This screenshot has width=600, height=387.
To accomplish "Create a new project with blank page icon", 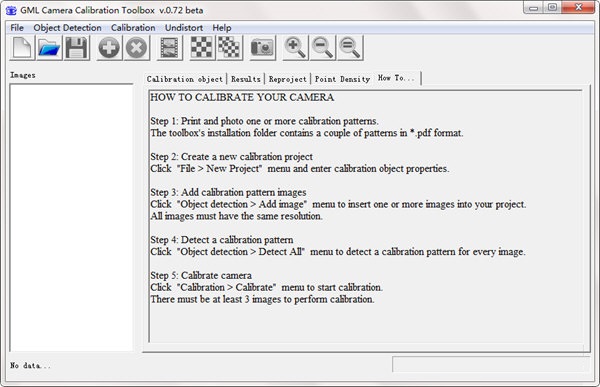I will point(22,48).
